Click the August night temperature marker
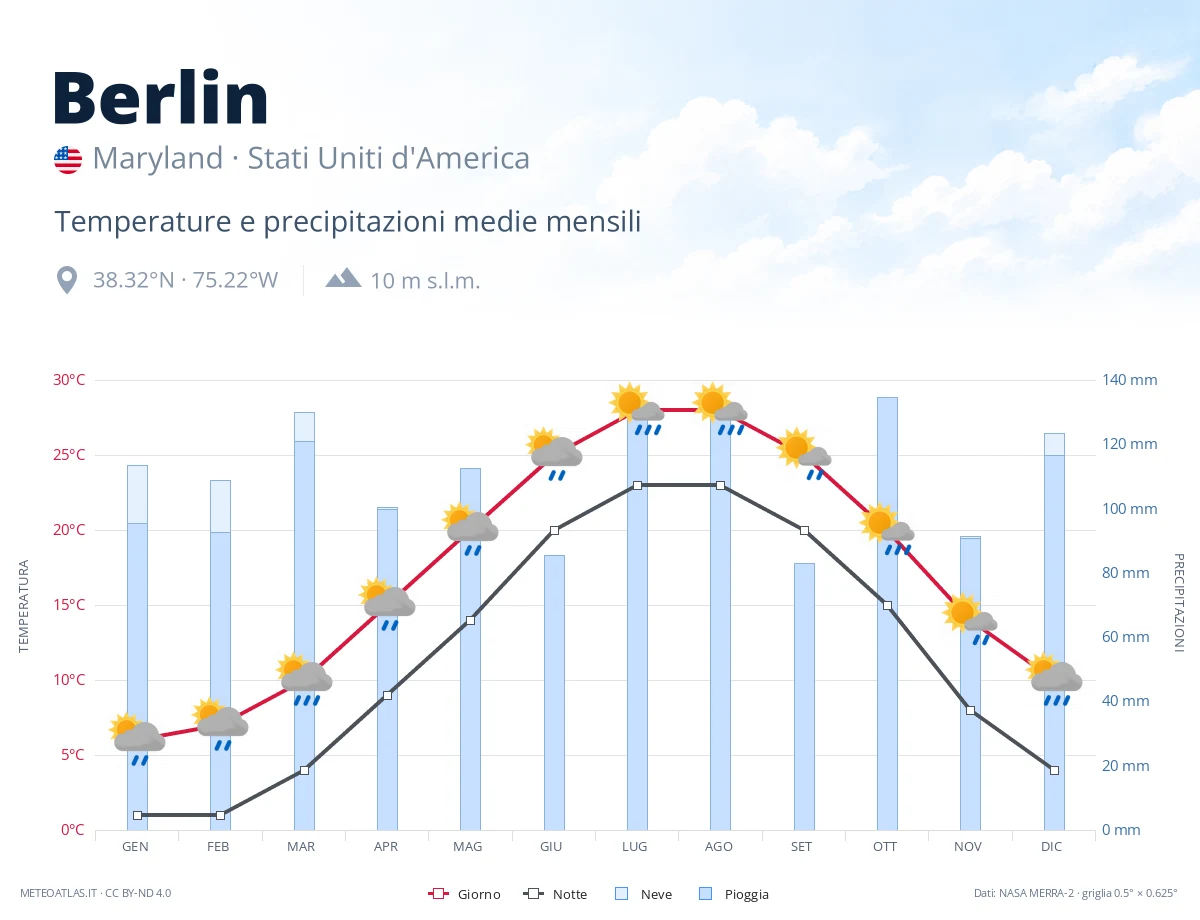 pos(720,485)
